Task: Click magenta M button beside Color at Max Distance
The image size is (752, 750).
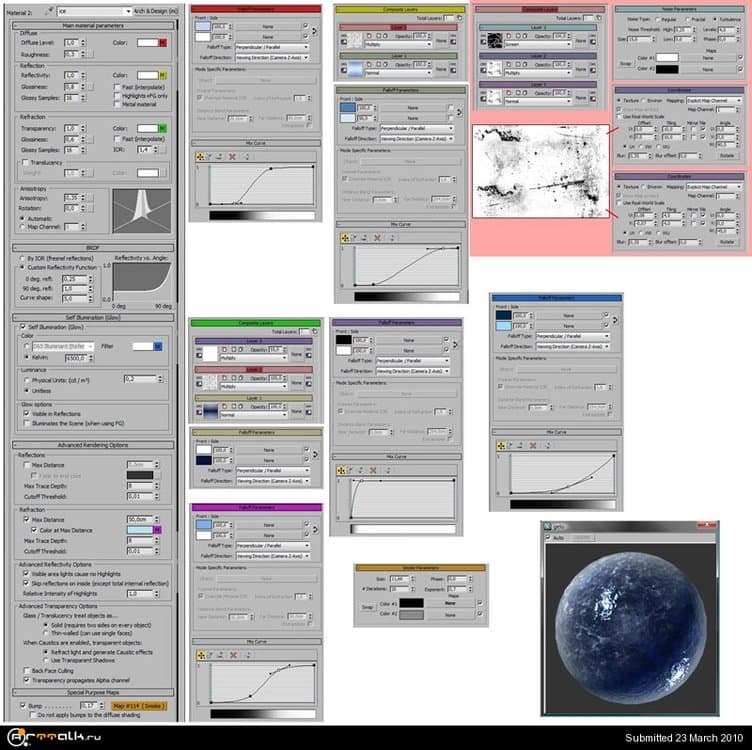Action: [x=157, y=529]
